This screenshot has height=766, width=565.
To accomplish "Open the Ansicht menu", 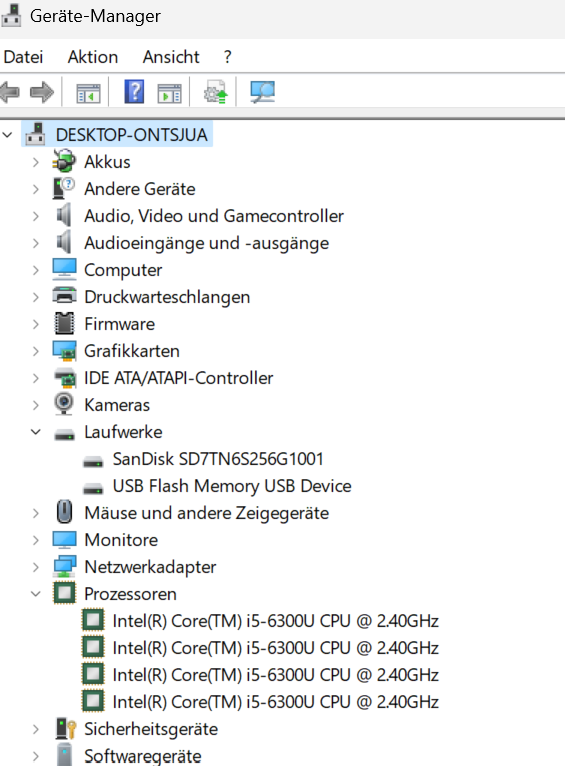I will coord(171,57).
